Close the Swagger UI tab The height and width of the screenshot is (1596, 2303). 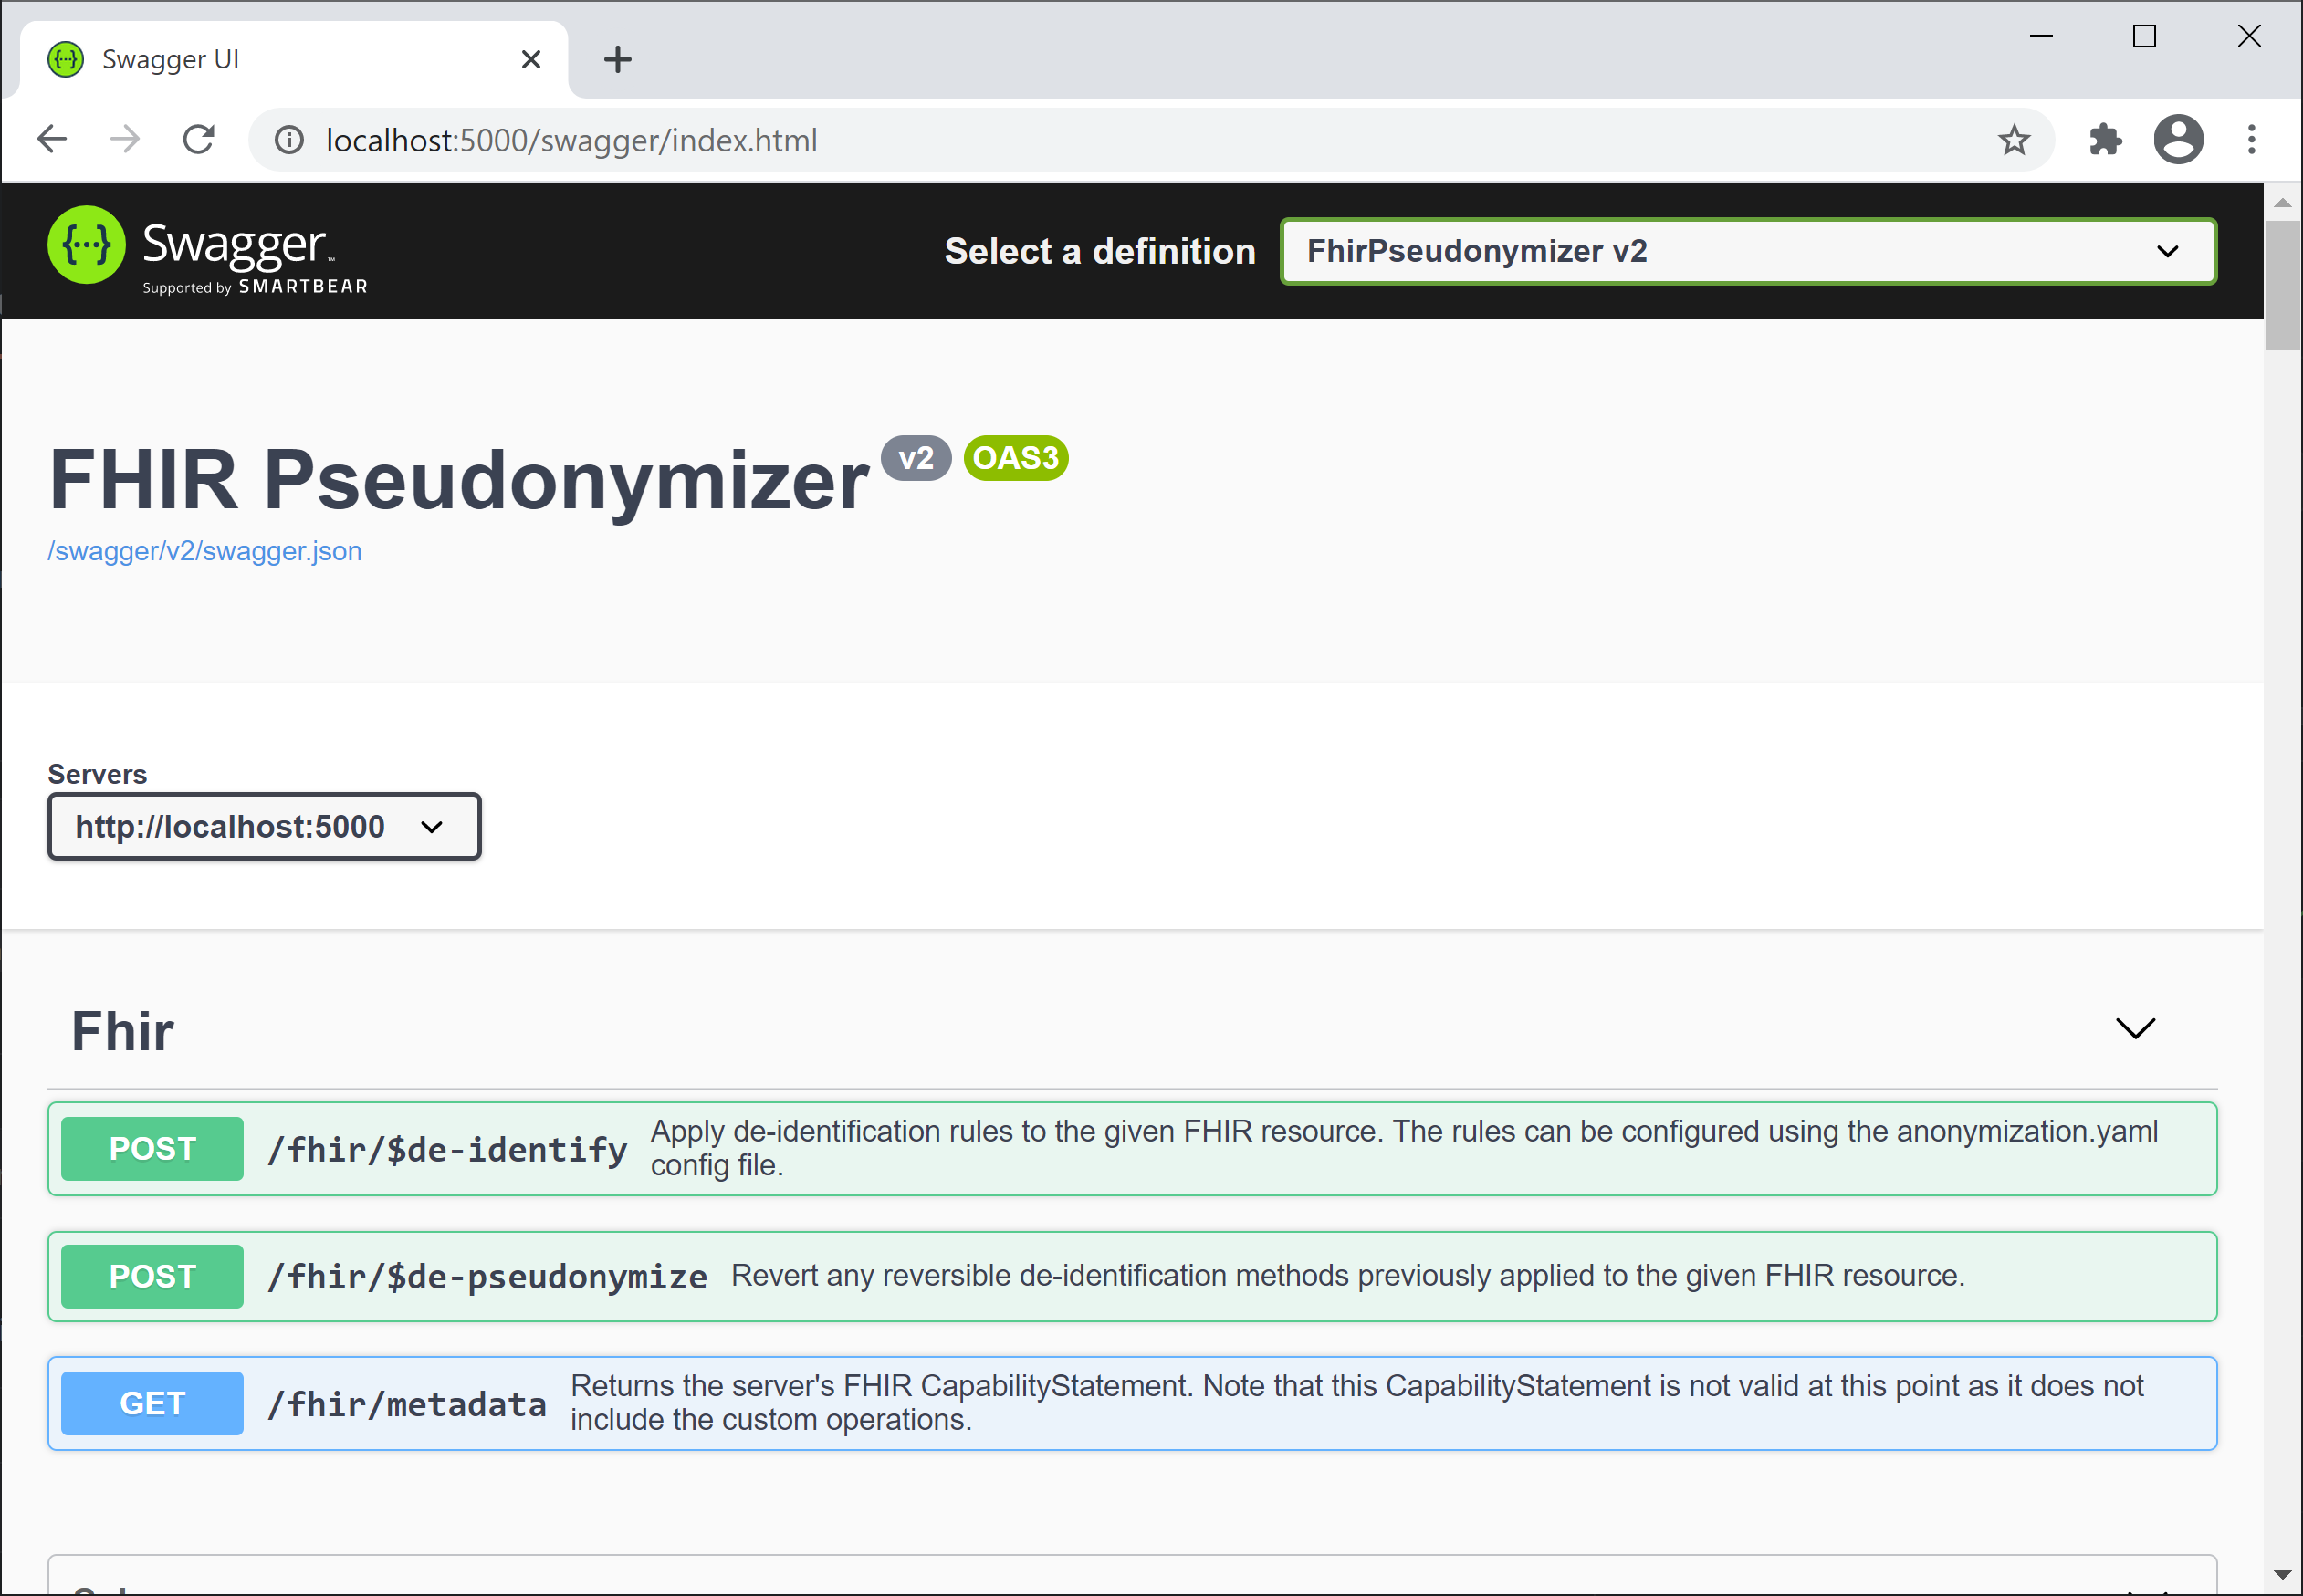(x=531, y=59)
